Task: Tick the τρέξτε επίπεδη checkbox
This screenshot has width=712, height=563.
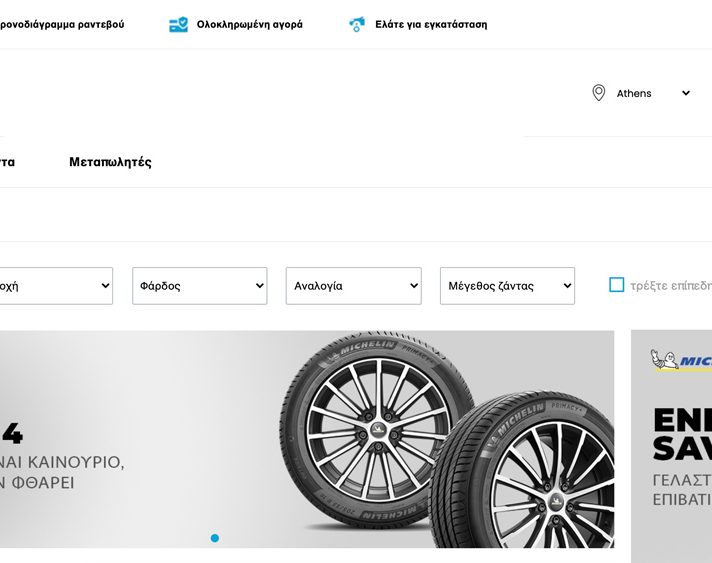Action: (616, 285)
